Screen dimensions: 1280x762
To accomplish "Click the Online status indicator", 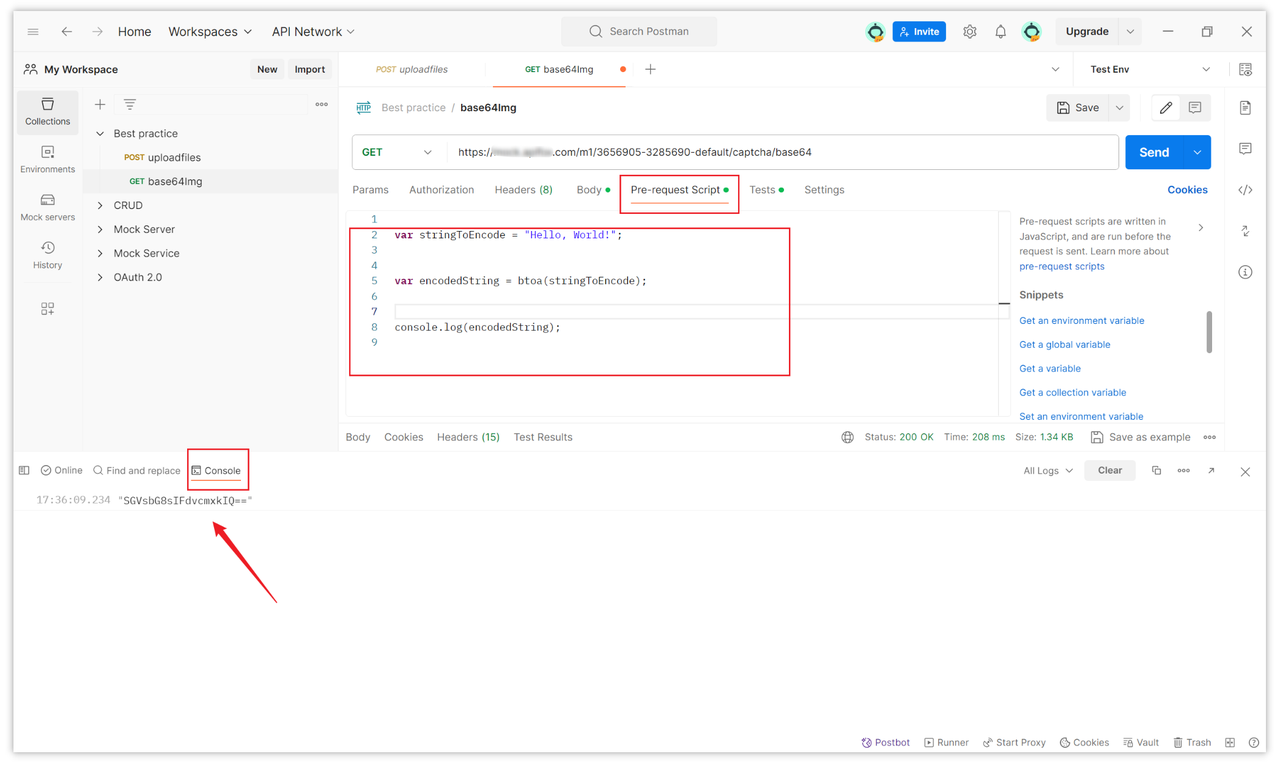I will pyautogui.click(x=61, y=470).
